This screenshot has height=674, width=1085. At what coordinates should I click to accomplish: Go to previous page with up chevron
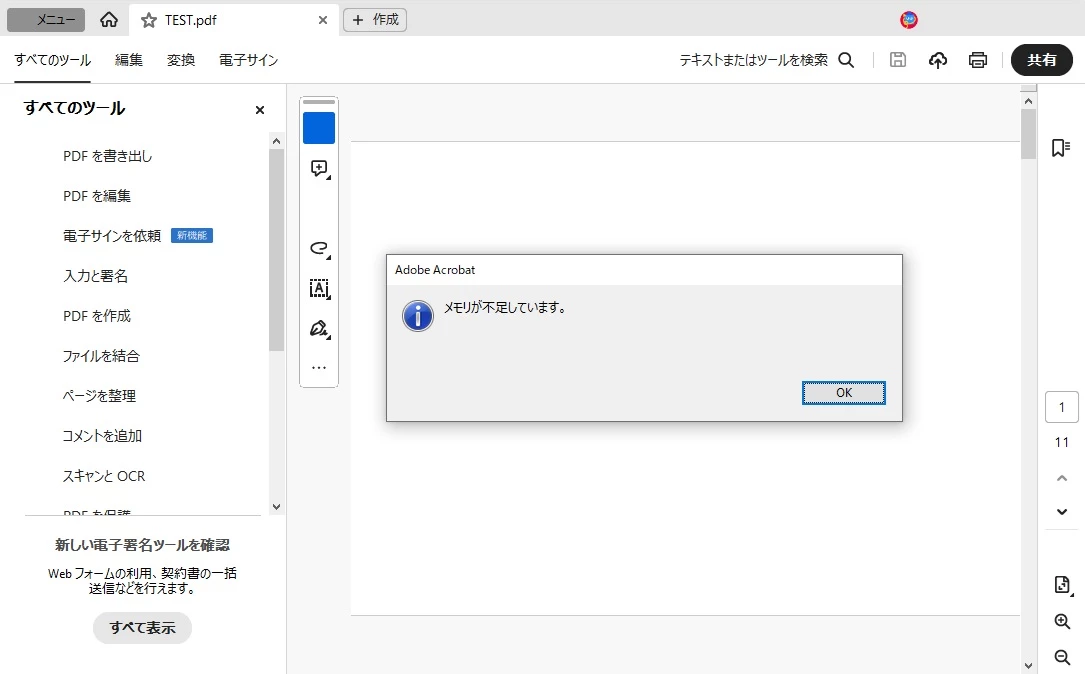click(1061, 478)
